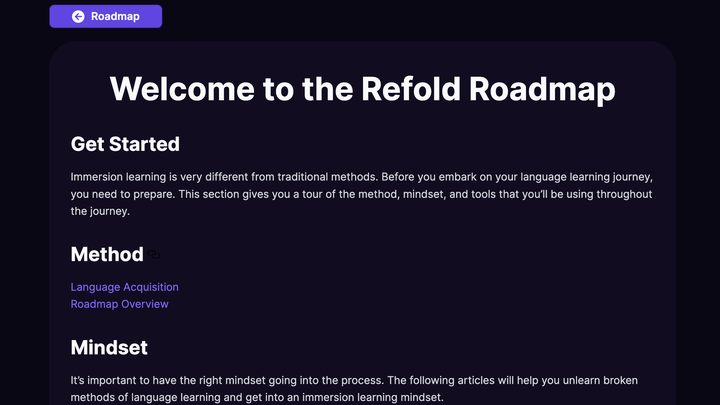Click the Method section heading
This screenshot has height=405, width=720.
click(107, 254)
